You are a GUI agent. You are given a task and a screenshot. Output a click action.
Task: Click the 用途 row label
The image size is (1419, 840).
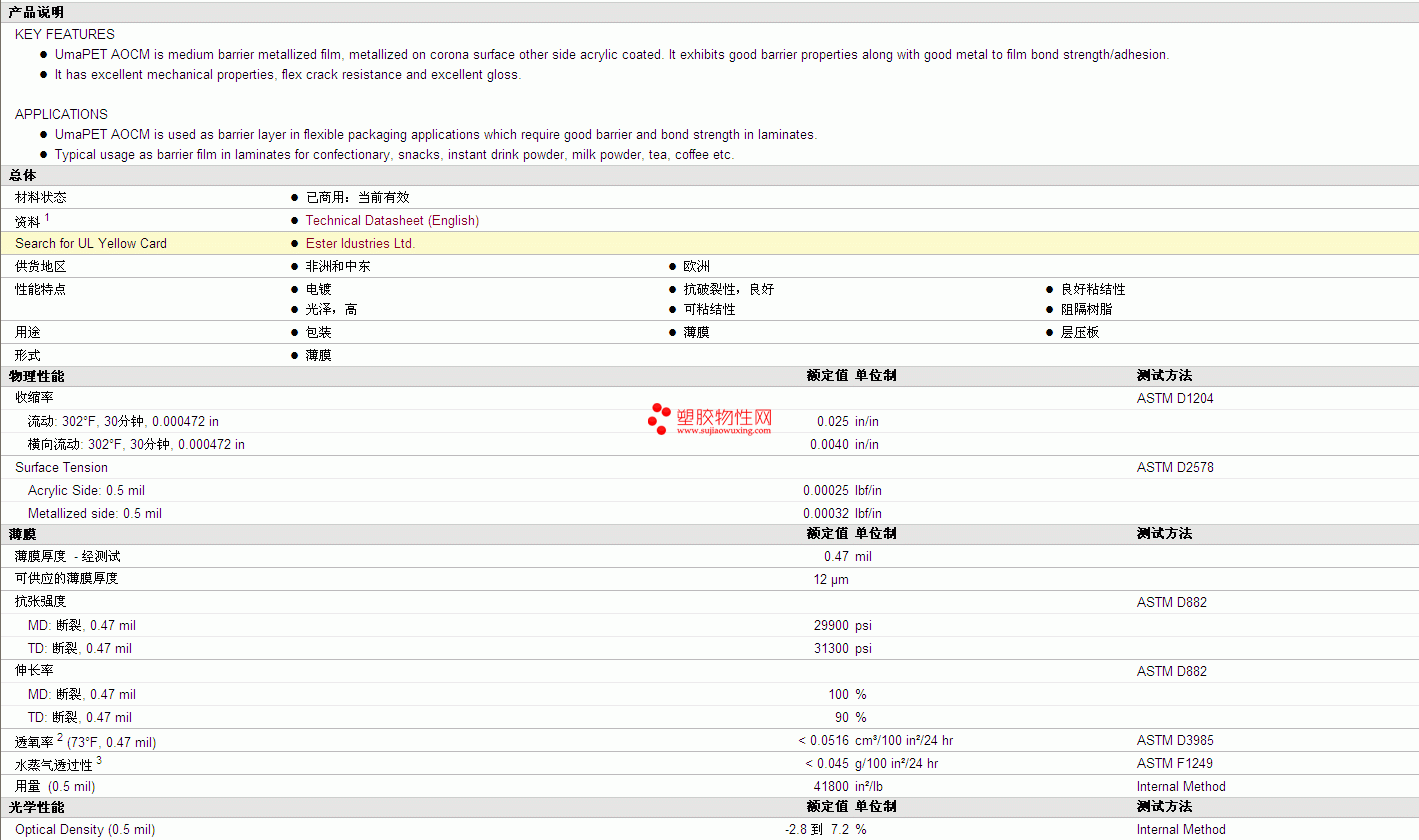click(28, 332)
